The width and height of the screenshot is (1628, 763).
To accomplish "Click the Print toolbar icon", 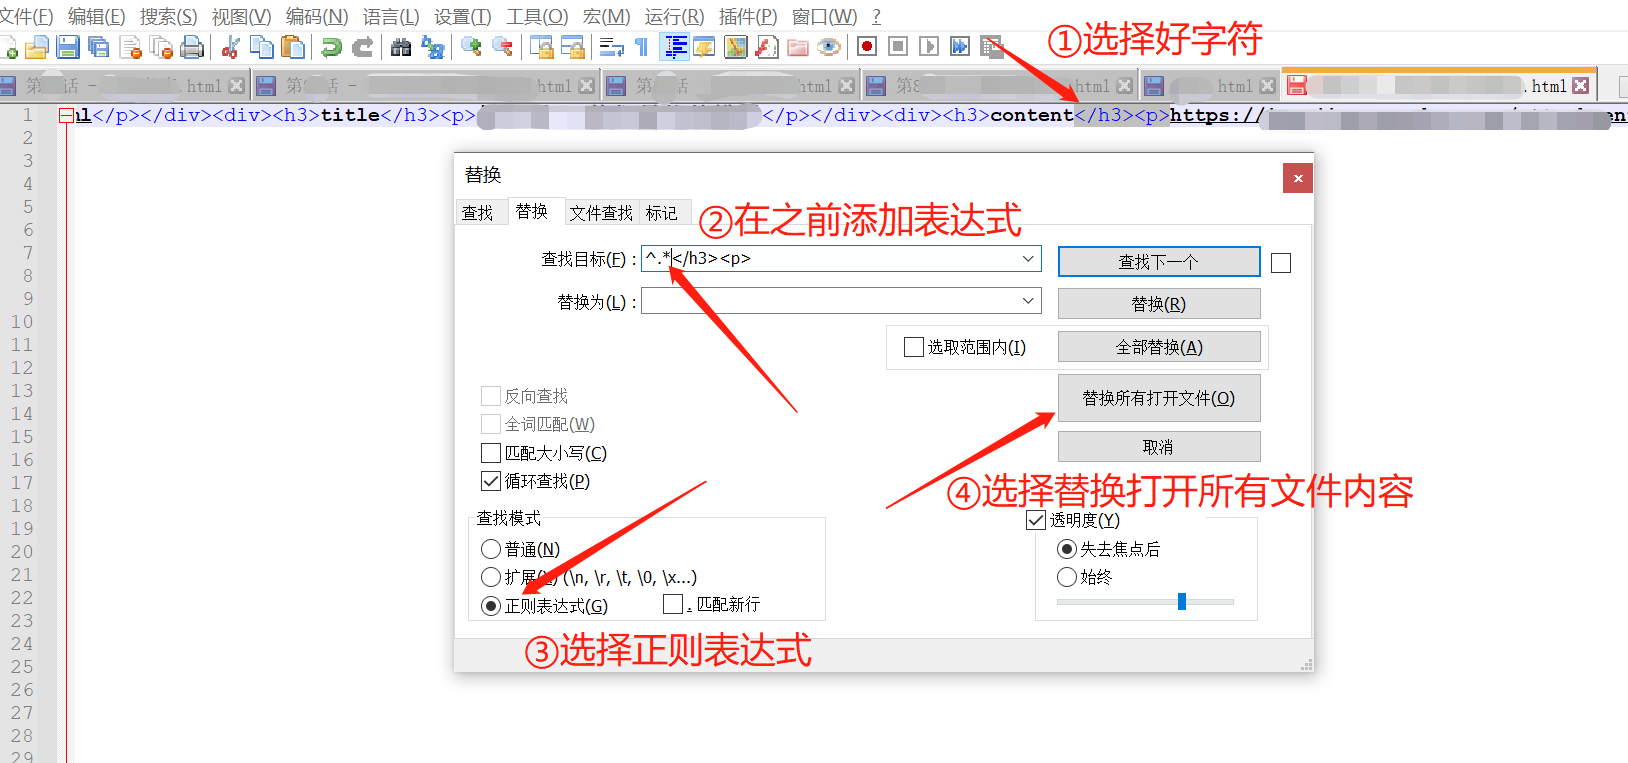I will [x=192, y=47].
